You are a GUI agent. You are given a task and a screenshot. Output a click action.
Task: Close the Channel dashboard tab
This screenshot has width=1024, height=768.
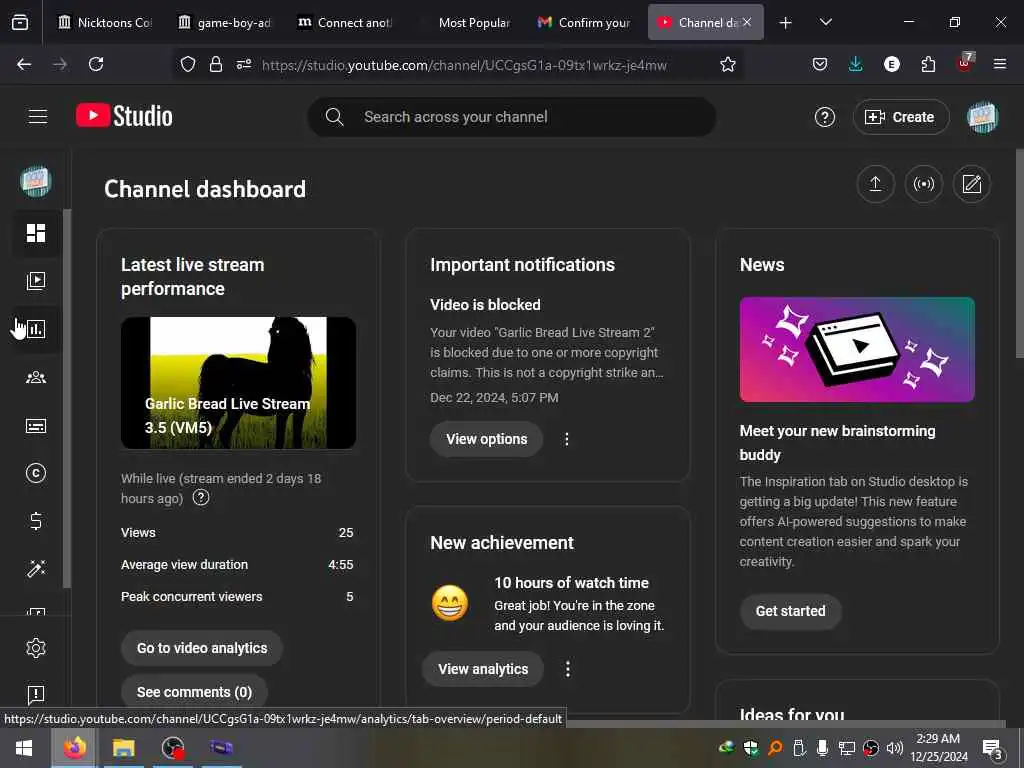click(747, 22)
